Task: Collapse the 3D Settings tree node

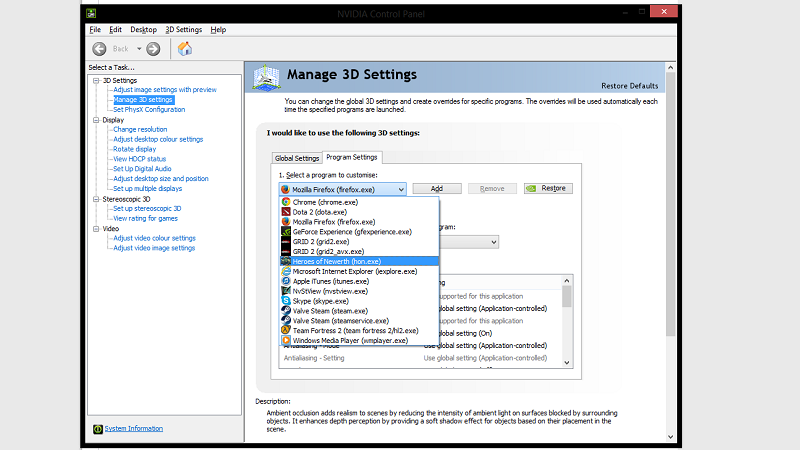Action: click(x=96, y=81)
